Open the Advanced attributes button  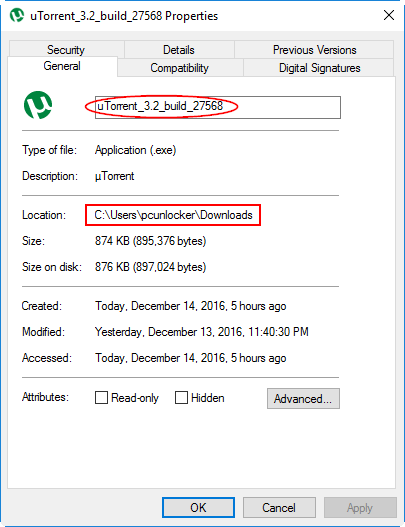click(x=303, y=399)
